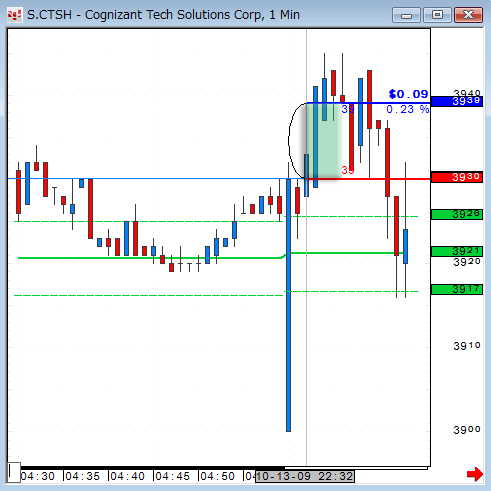
Task: Click the 04:35 time axis label
Action: (82, 476)
